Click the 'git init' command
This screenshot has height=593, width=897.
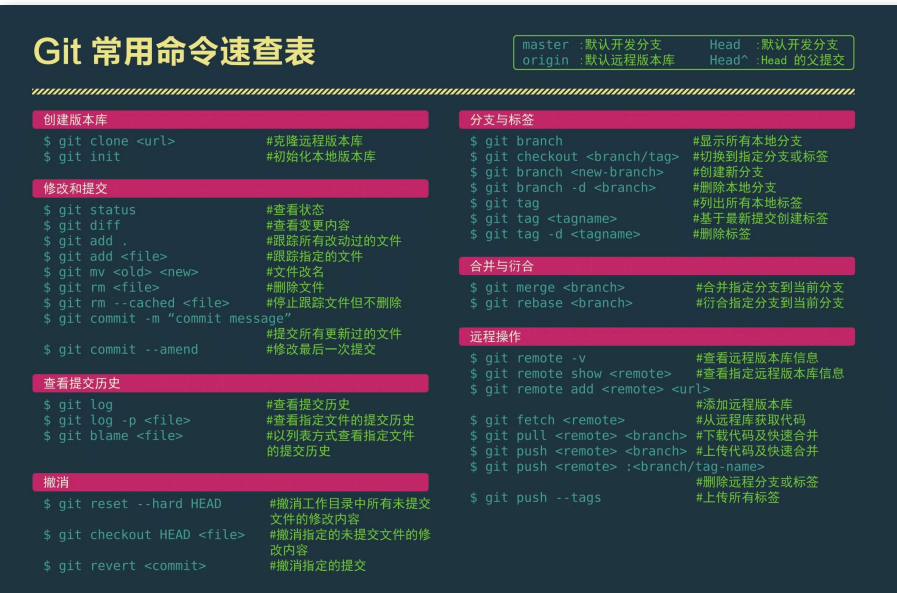[x=82, y=157]
